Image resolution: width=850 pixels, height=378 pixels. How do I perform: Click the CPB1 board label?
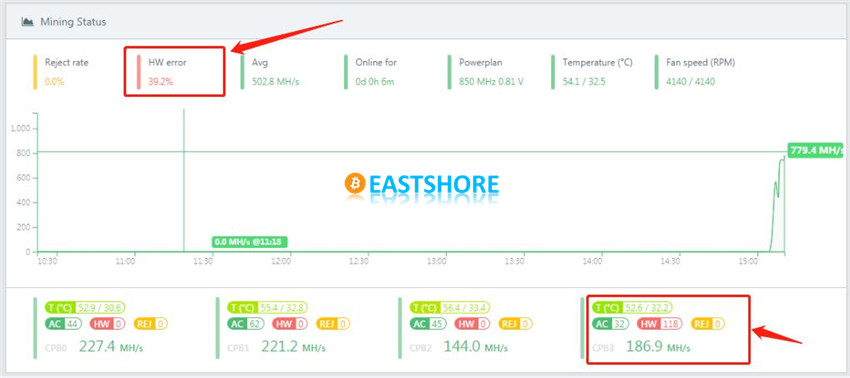tap(237, 348)
